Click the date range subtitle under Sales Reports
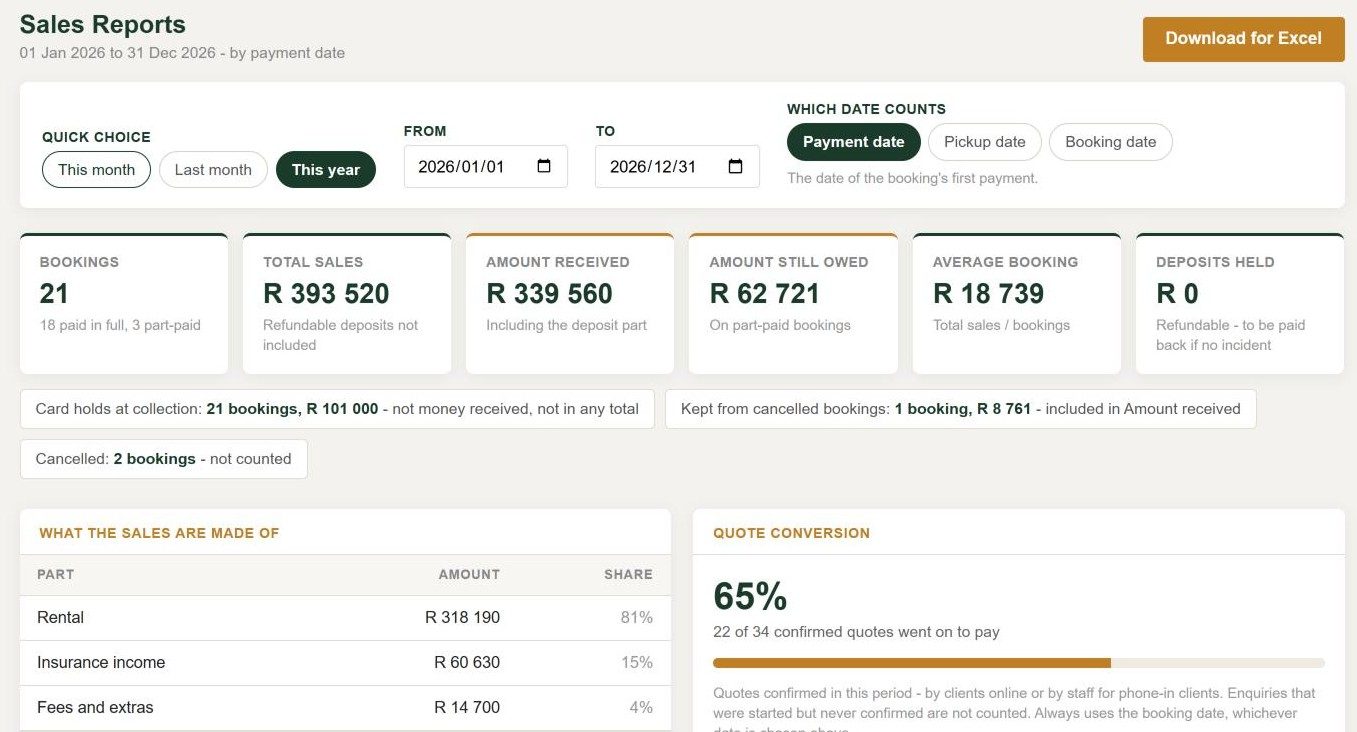 point(182,53)
